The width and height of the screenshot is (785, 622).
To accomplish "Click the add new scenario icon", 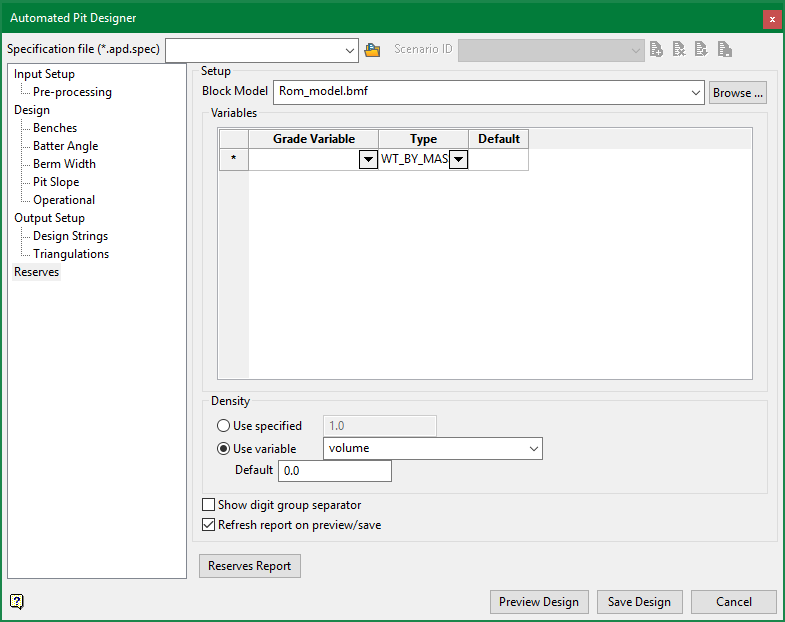I will click(656, 50).
